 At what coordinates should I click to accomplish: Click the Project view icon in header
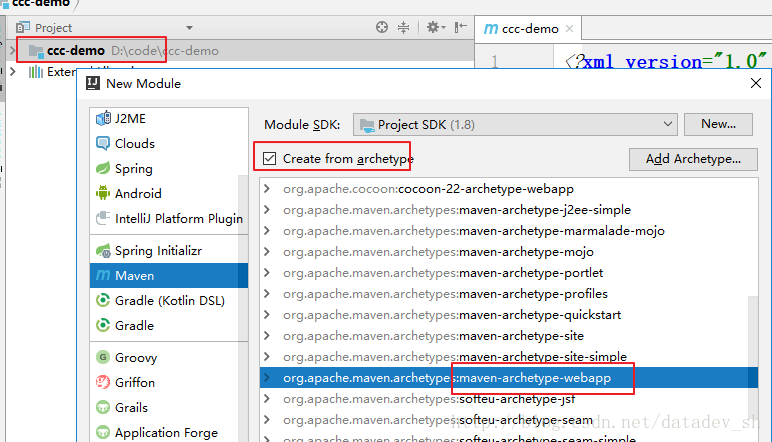click(23, 28)
